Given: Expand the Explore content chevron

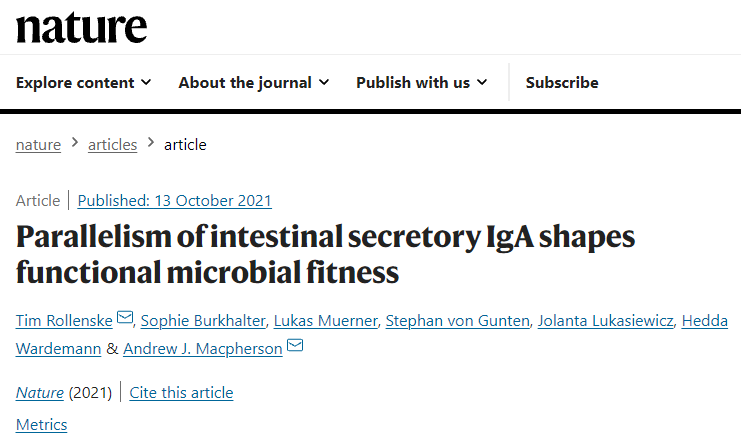Looking at the screenshot, I should (146, 82).
